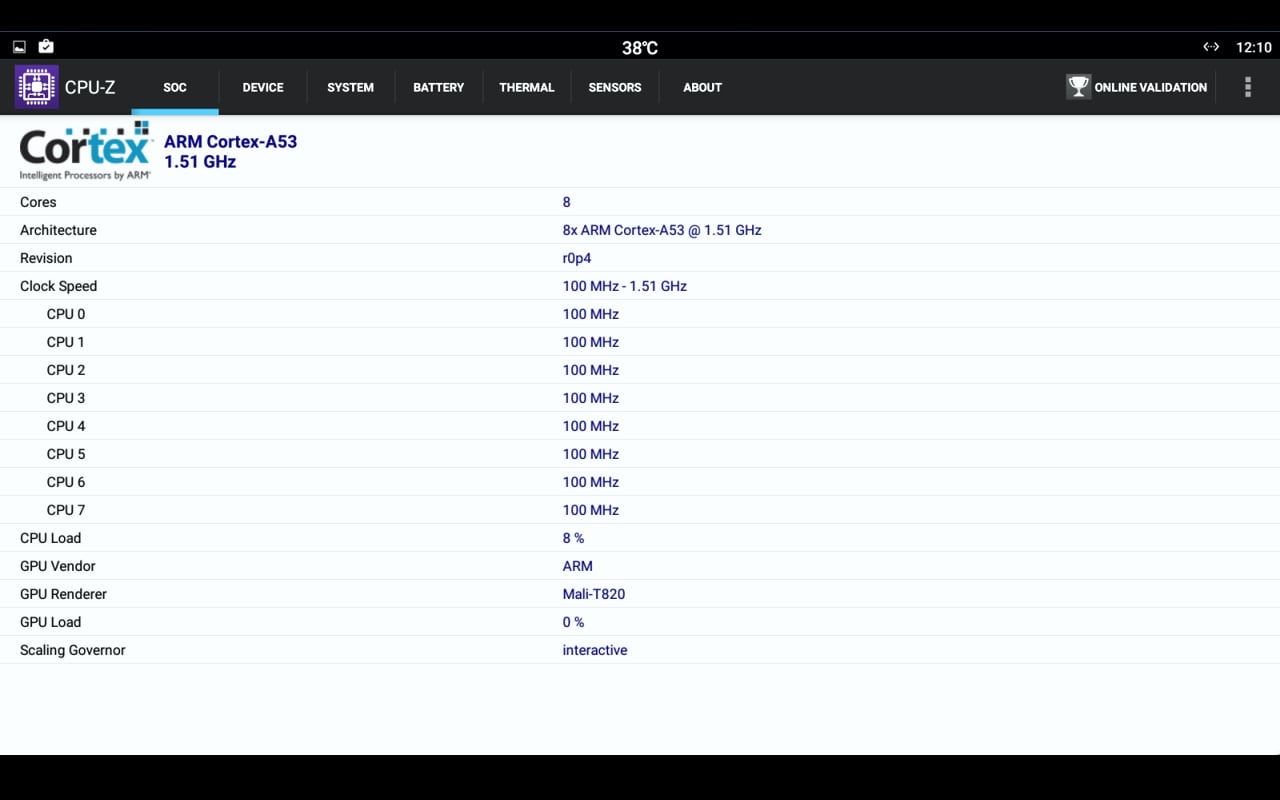Select the SENSORS tab
This screenshot has width=1280, height=800.
(x=615, y=88)
